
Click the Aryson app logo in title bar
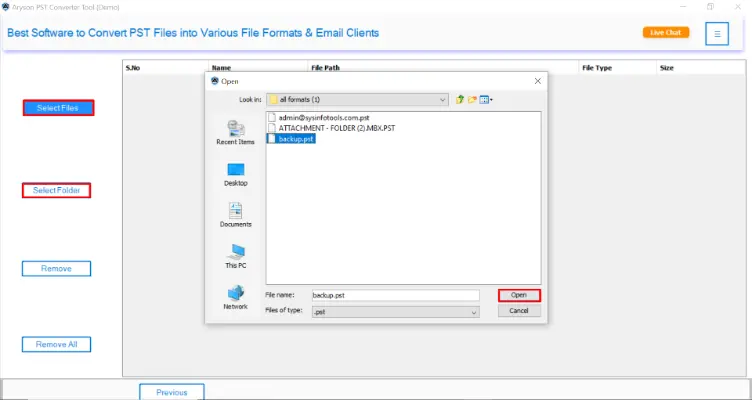pyautogui.click(x=5, y=7)
